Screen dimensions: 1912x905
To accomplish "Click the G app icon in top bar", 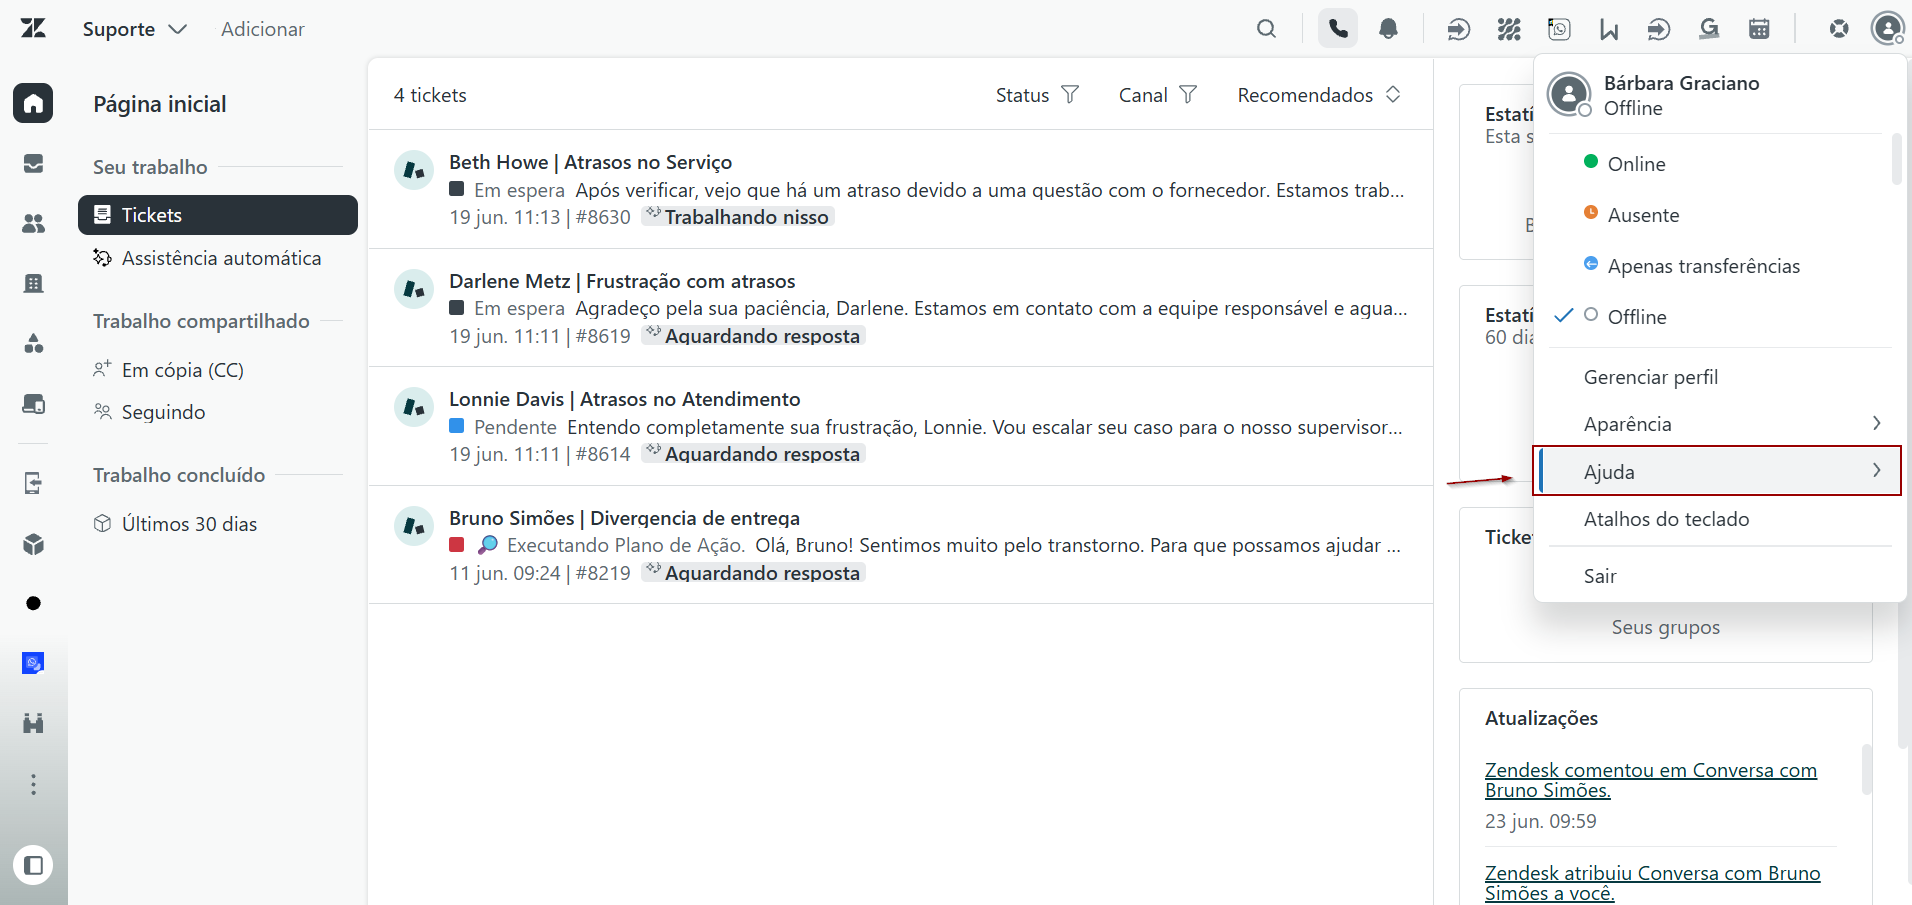I will click(x=1709, y=29).
